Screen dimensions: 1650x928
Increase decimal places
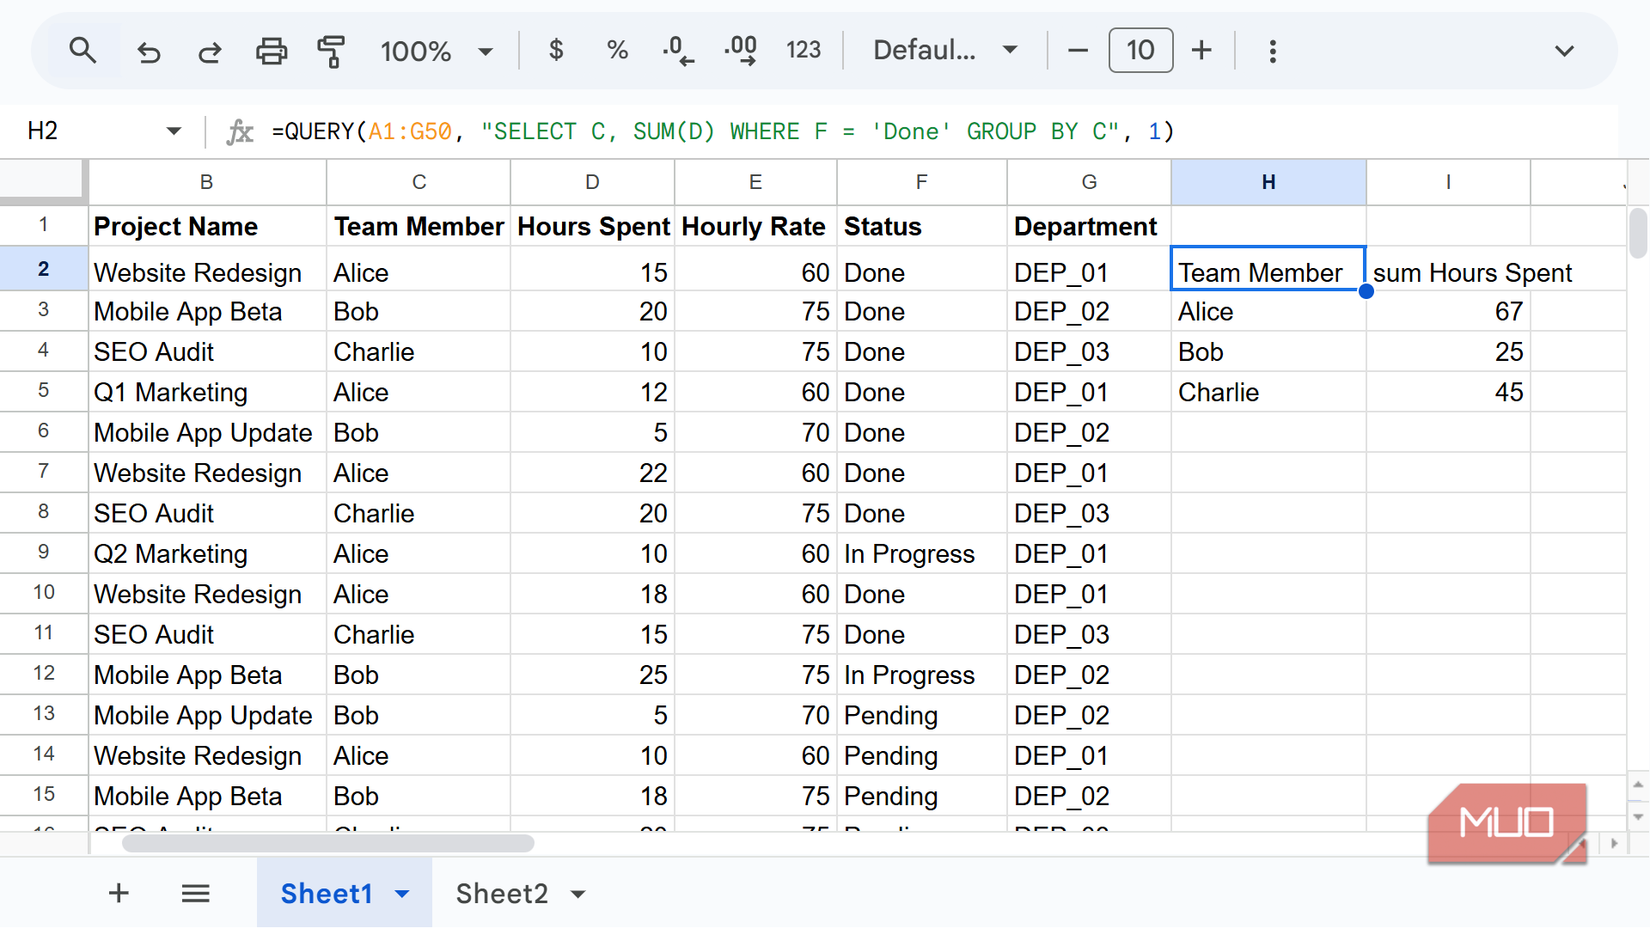[x=741, y=50]
